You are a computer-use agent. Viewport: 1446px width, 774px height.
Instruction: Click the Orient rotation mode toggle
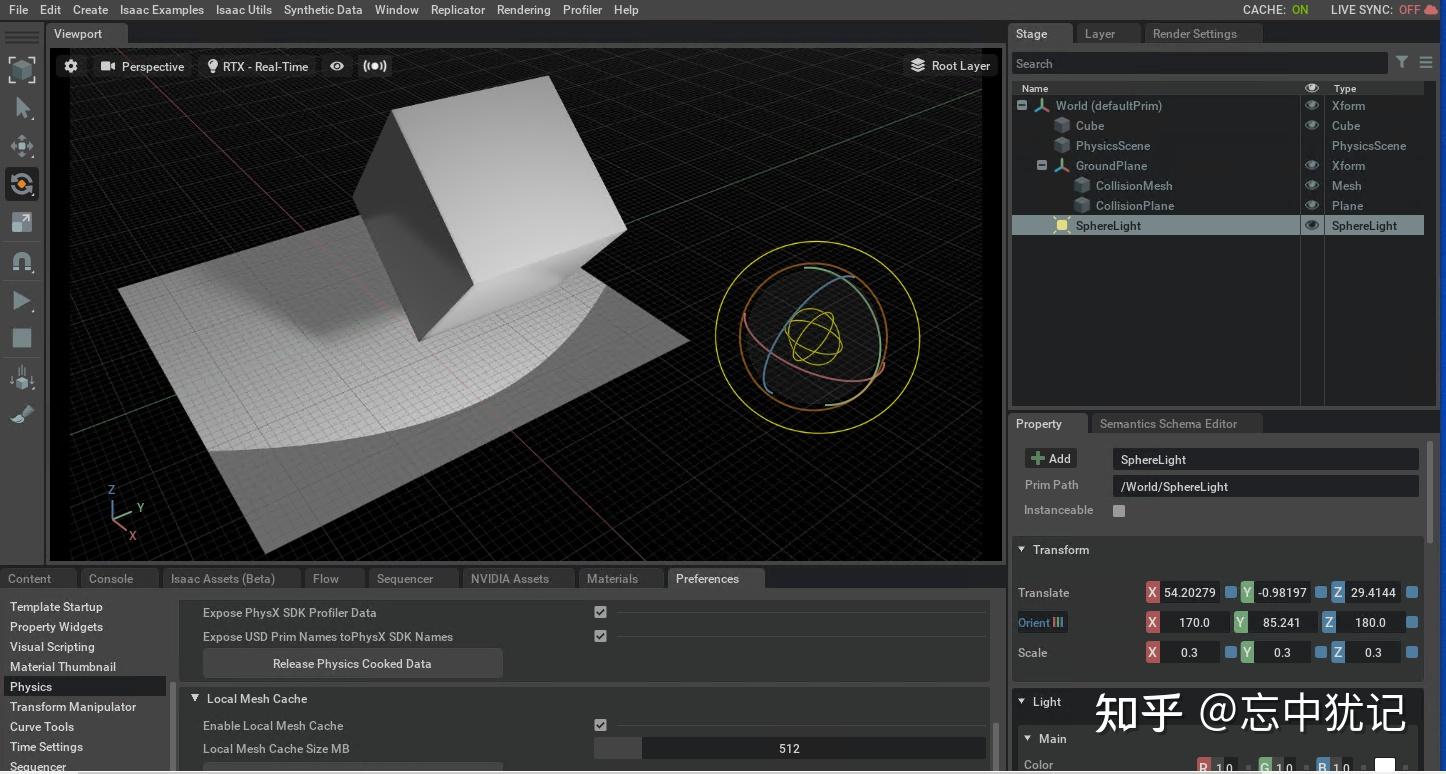(x=1042, y=622)
